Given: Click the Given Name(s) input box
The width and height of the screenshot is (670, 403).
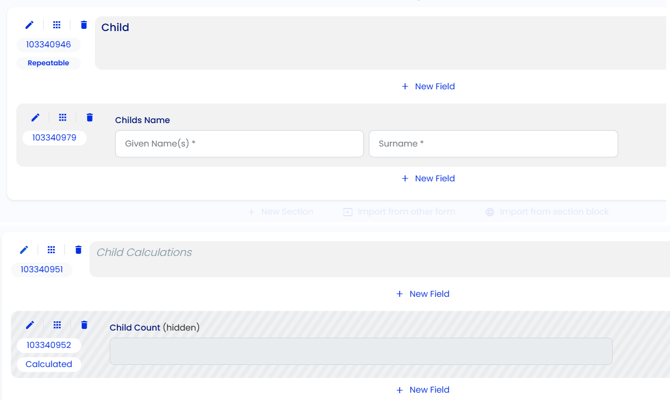Looking at the screenshot, I should coord(239,144).
